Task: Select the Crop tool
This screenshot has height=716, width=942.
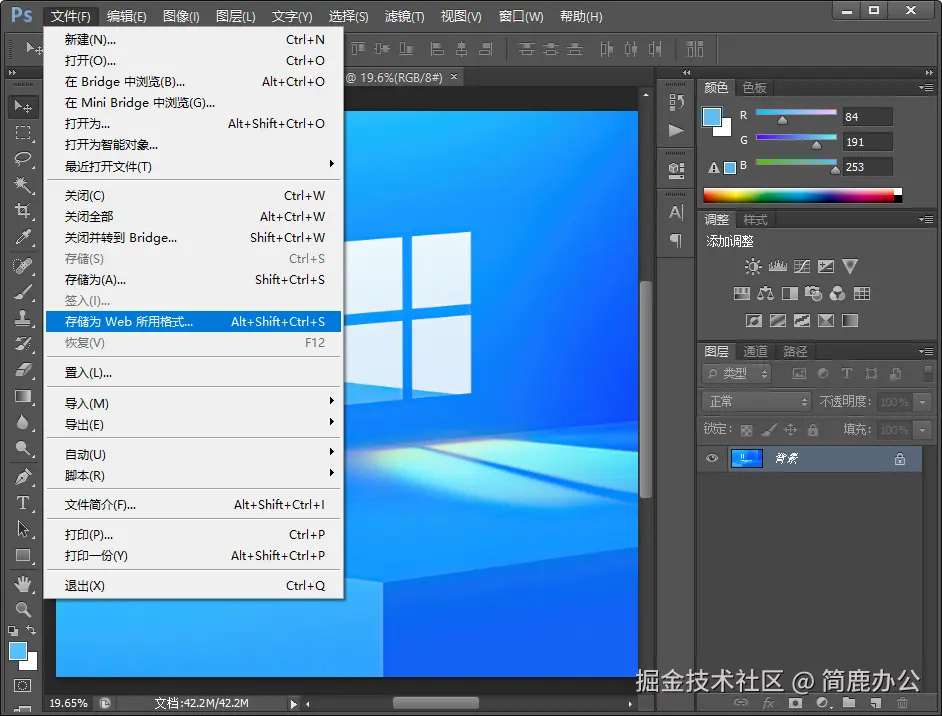Action: tap(23, 211)
